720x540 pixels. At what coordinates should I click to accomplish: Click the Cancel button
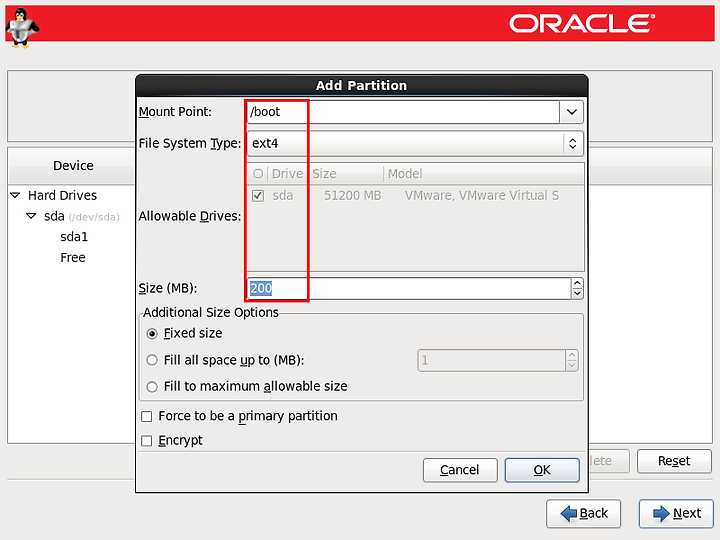pyautogui.click(x=460, y=470)
